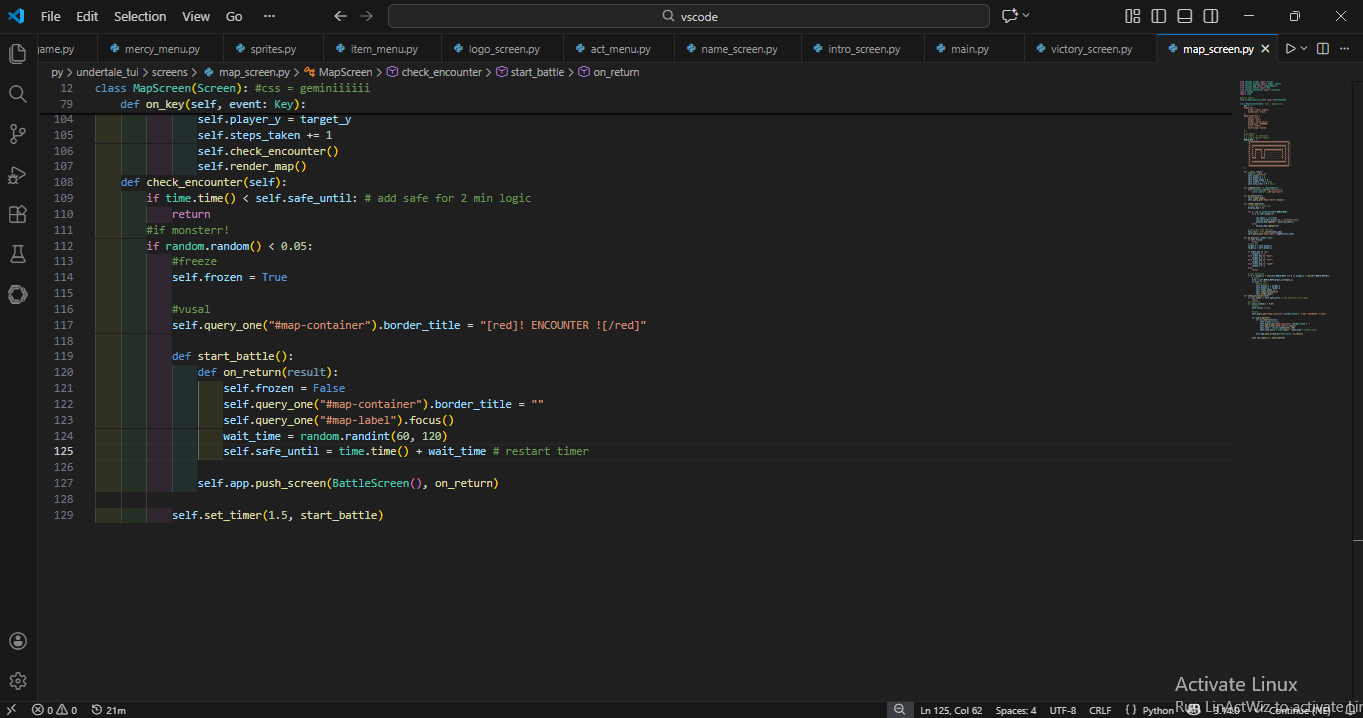Viewport: 1363px width, 718px height.
Task: Expand the Run Python File dropdown arrow
Action: point(1304,49)
